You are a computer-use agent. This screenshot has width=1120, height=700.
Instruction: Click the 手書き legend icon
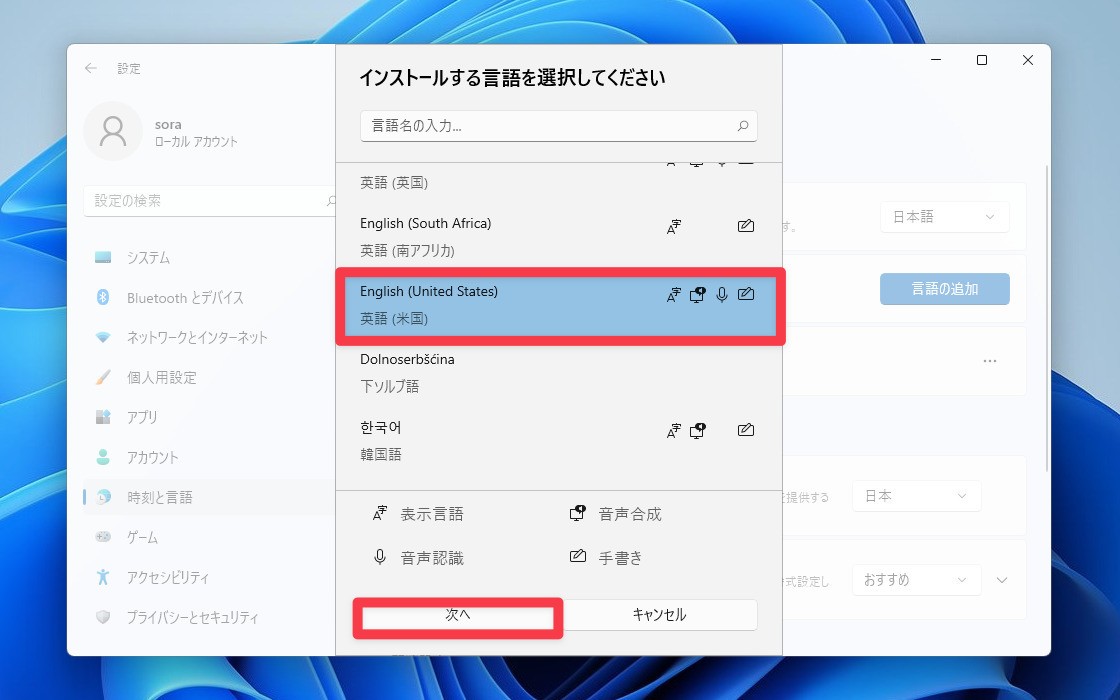pyautogui.click(x=578, y=556)
